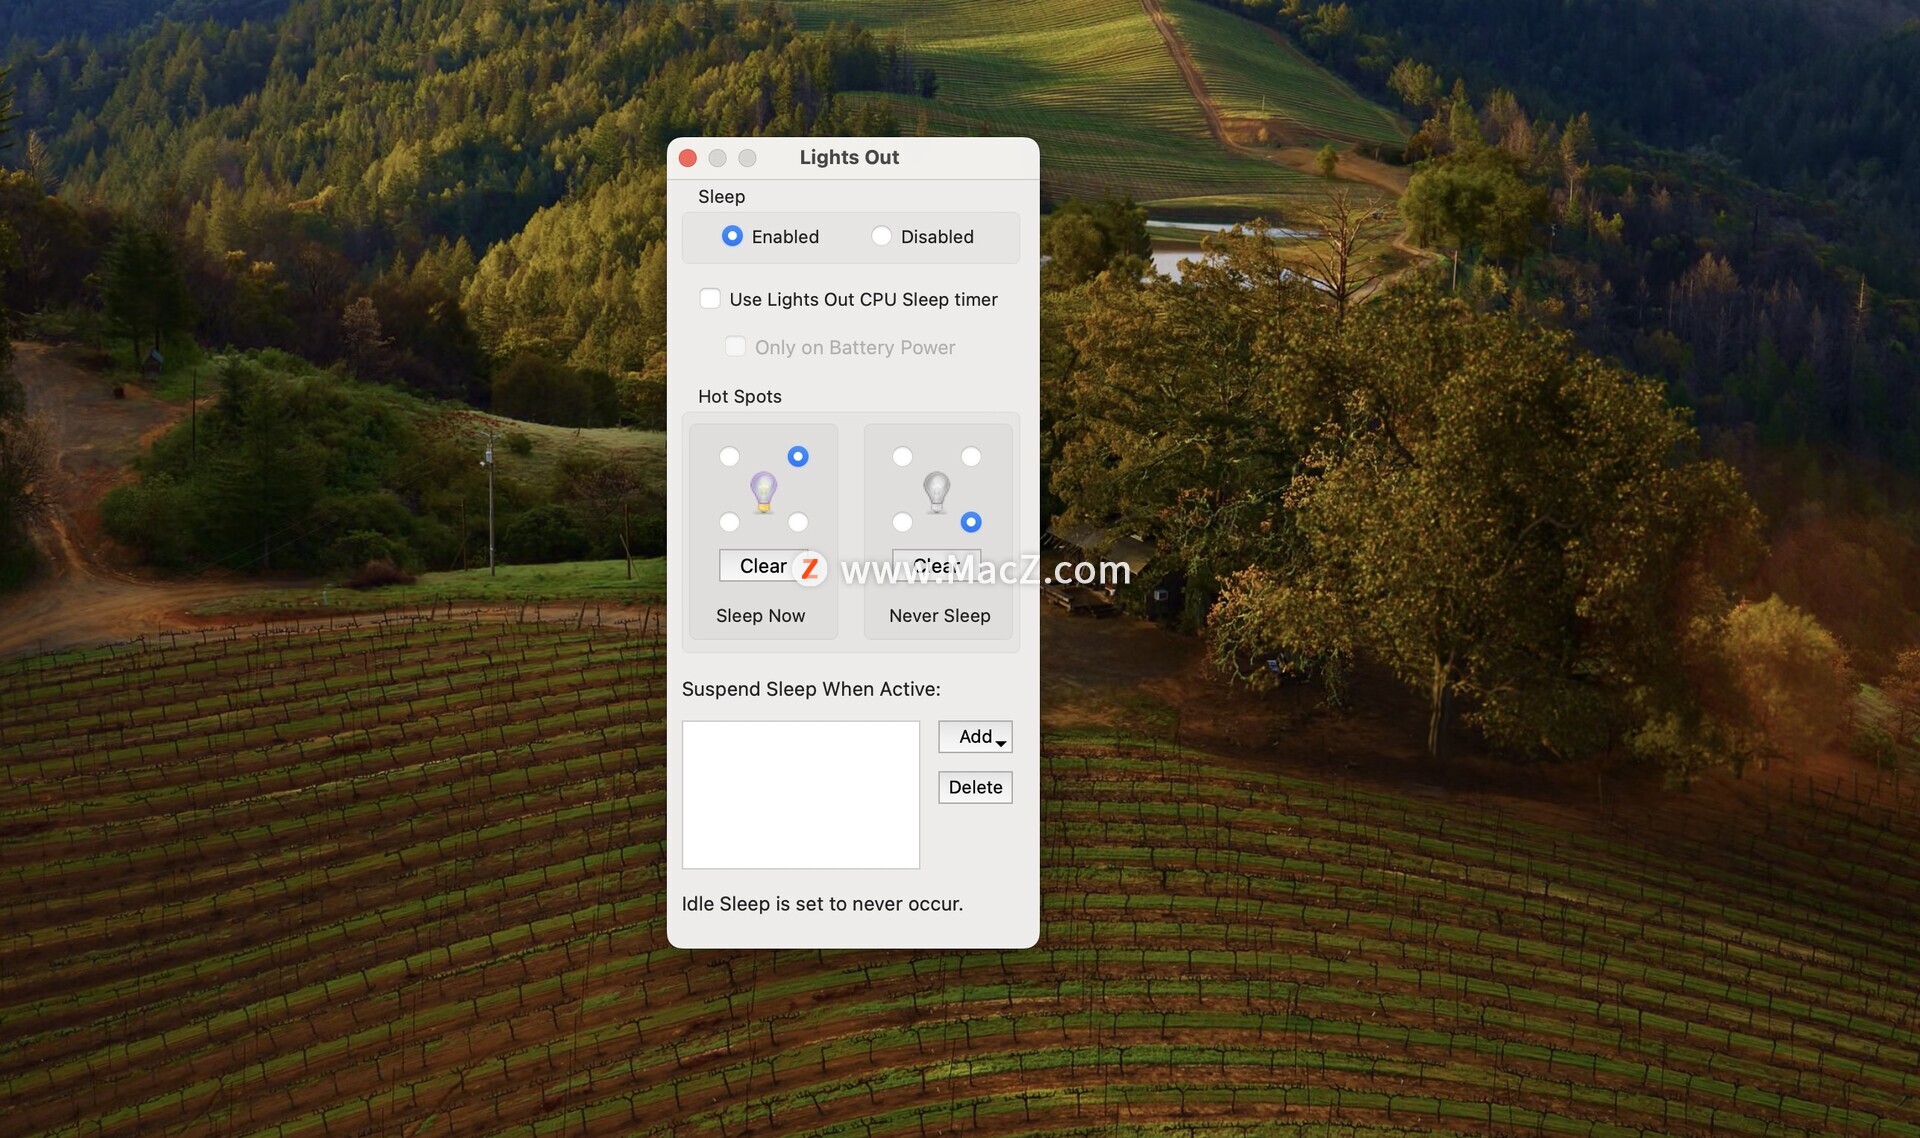1920x1138 pixels.
Task: Choose bottom-right corner for Sleep Now hot spot
Action: tap(798, 522)
